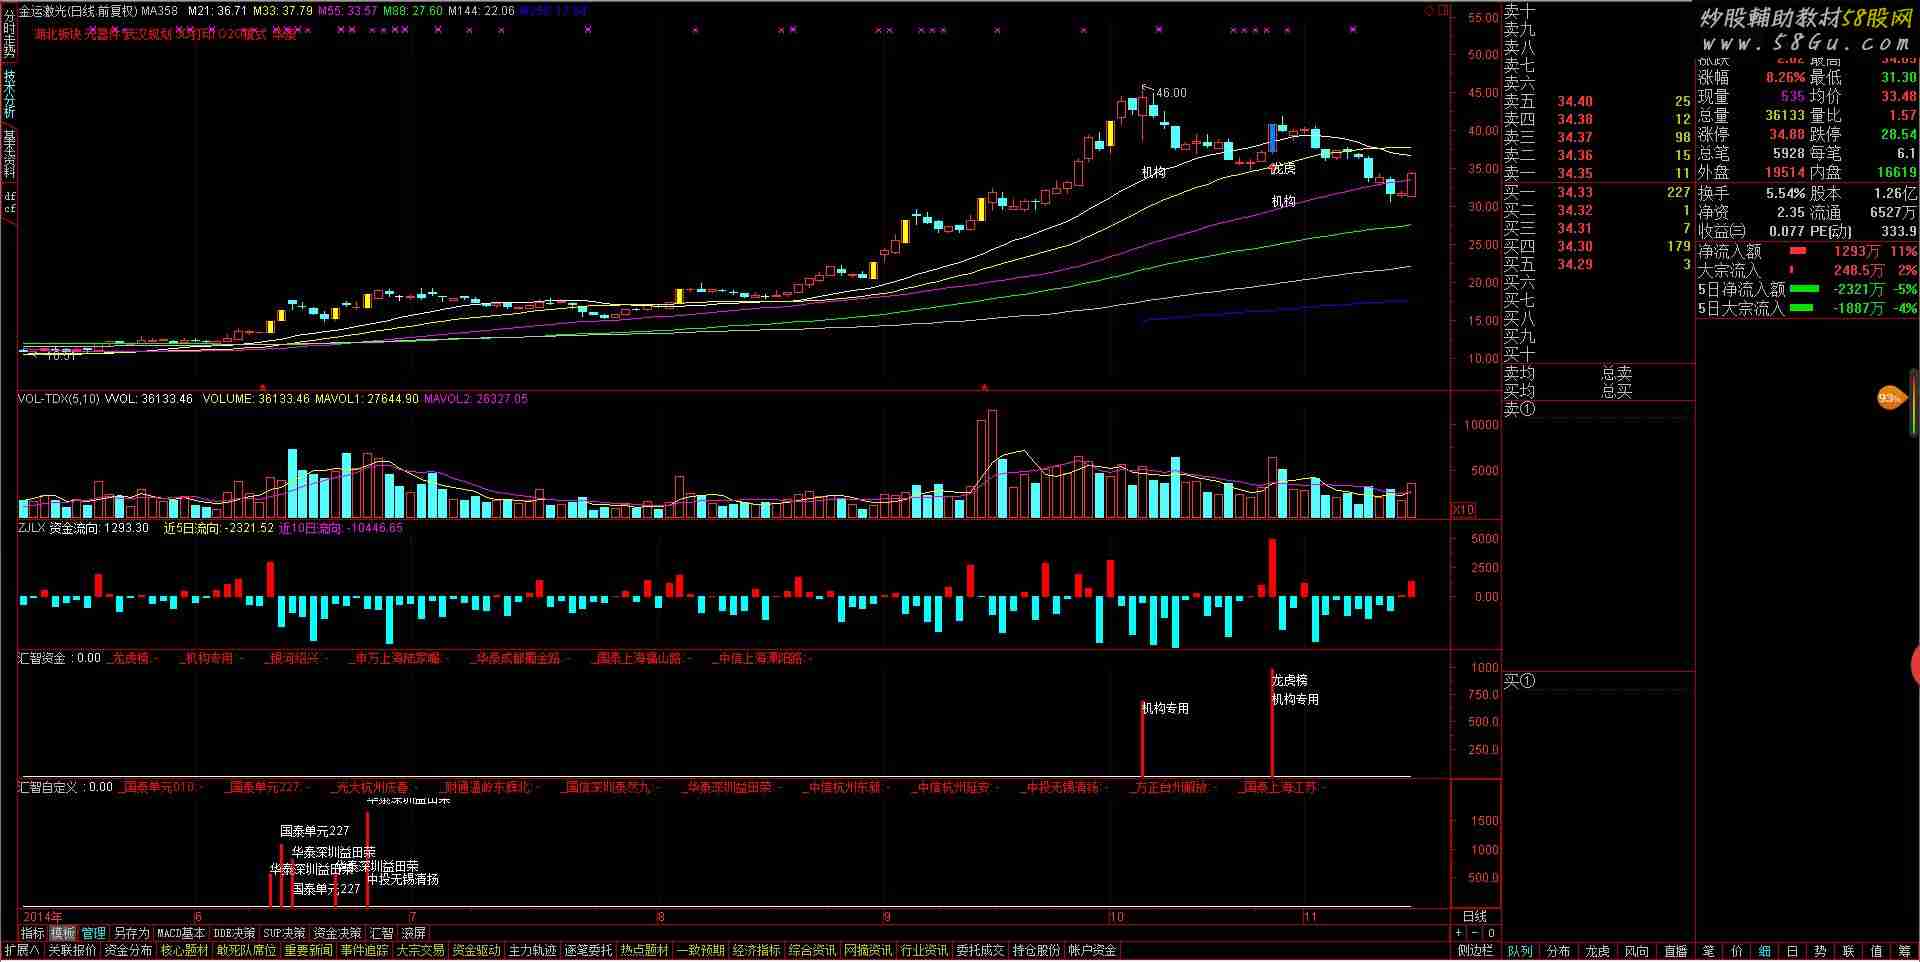Click the 值 tab at bottom right
This screenshot has height=962, width=1920.
pyautogui.click(x=1876, y=950)
